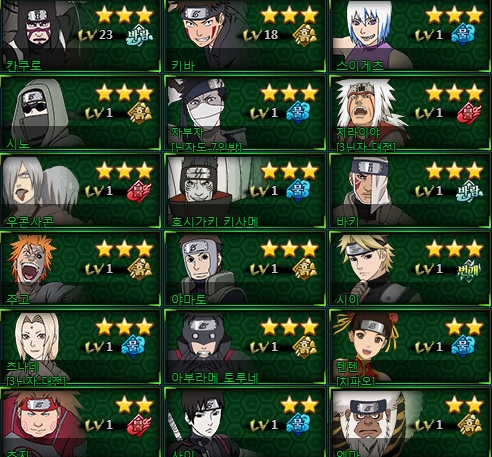Click the wind element icon on 바키 card
This screenshot has height=457, width=492.
click(x=469, y=191)
